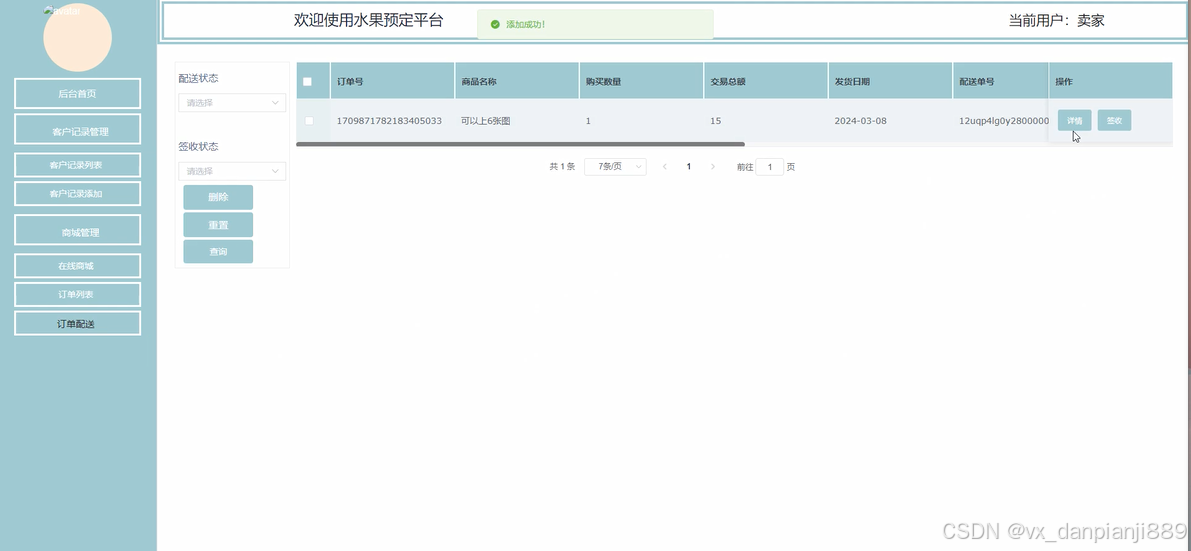The width and height of the screenshot is (1191, 551).
Task: Check the row checkbox for order 1709871782183405033
Action: (x=309, y=121)
